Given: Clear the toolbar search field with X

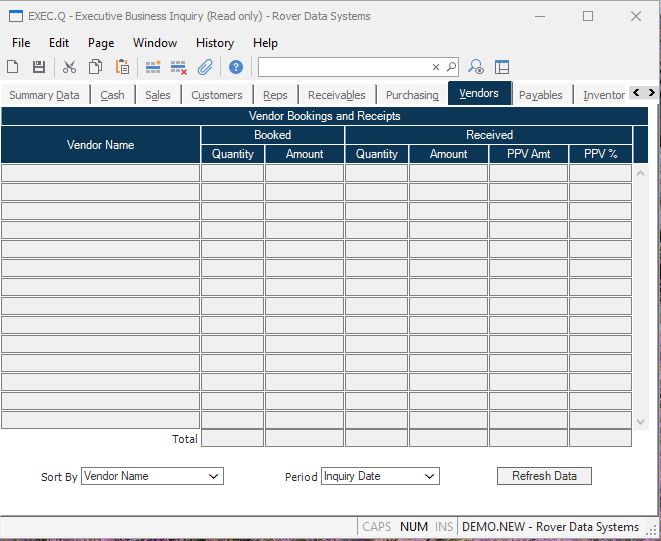Looking at the screenshot, I should [436, 67].
